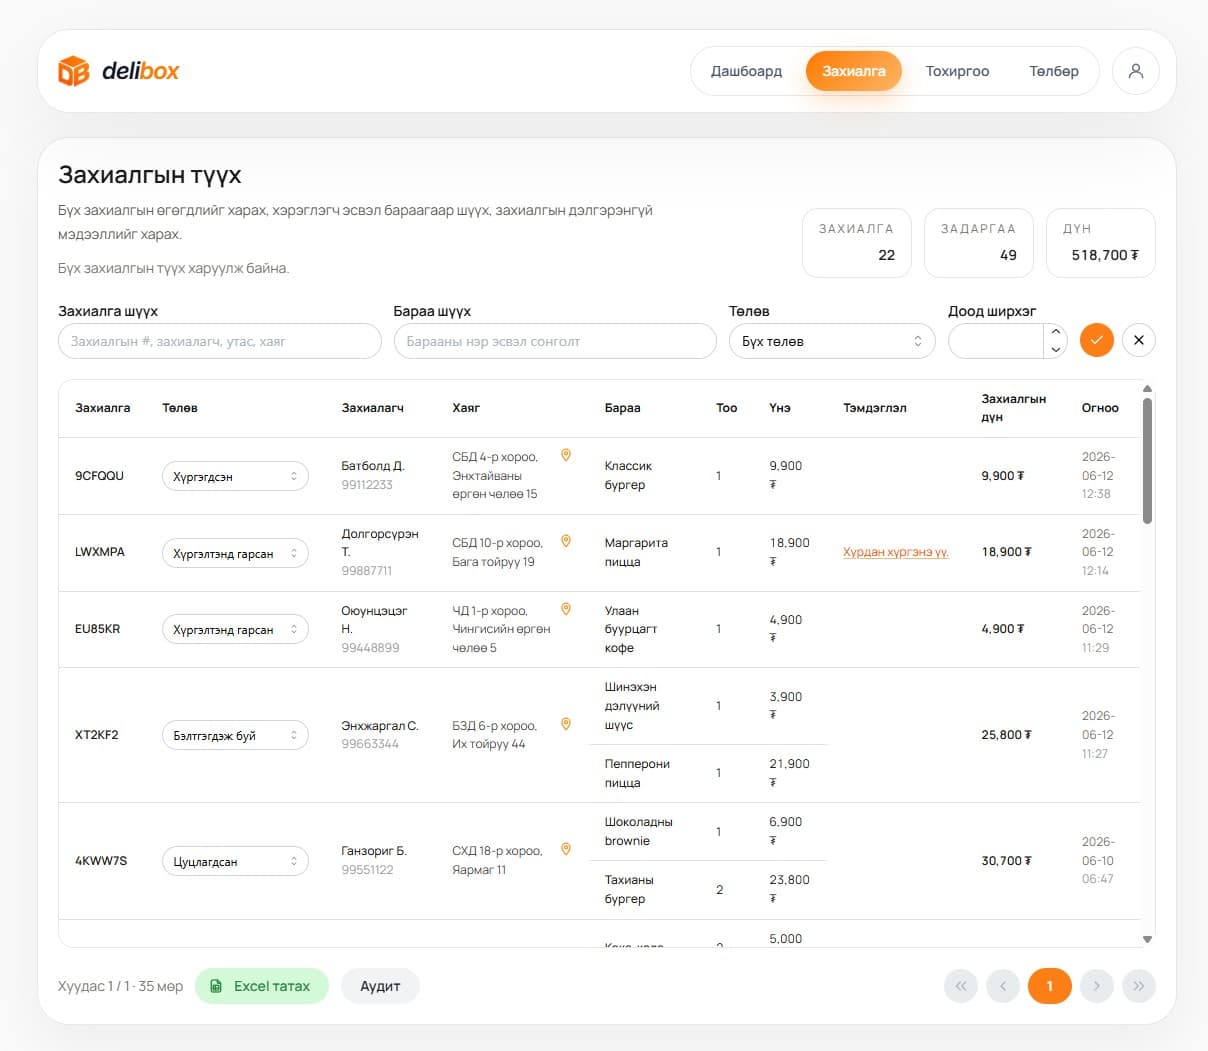Open map pin for Батболд Д. address
The height and width of the screenshot is (1051, 1208).
coord(566,455)
